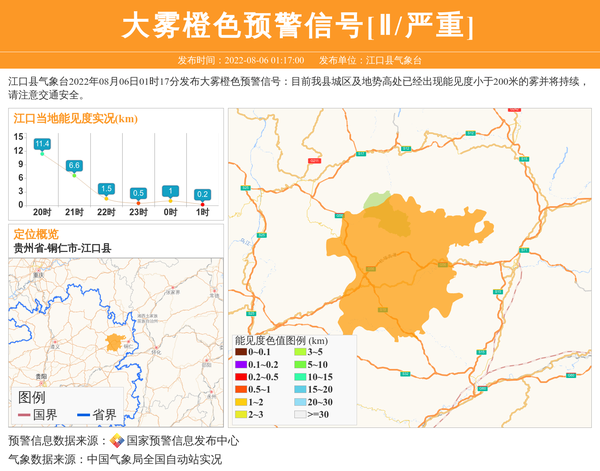
Task: Click the 国界 red line legend entry
Action: (38, 415)
